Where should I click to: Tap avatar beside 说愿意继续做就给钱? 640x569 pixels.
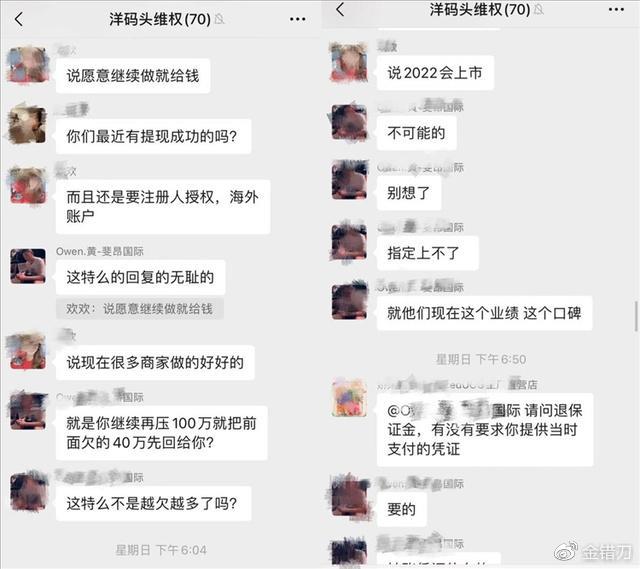click(28, 65)
